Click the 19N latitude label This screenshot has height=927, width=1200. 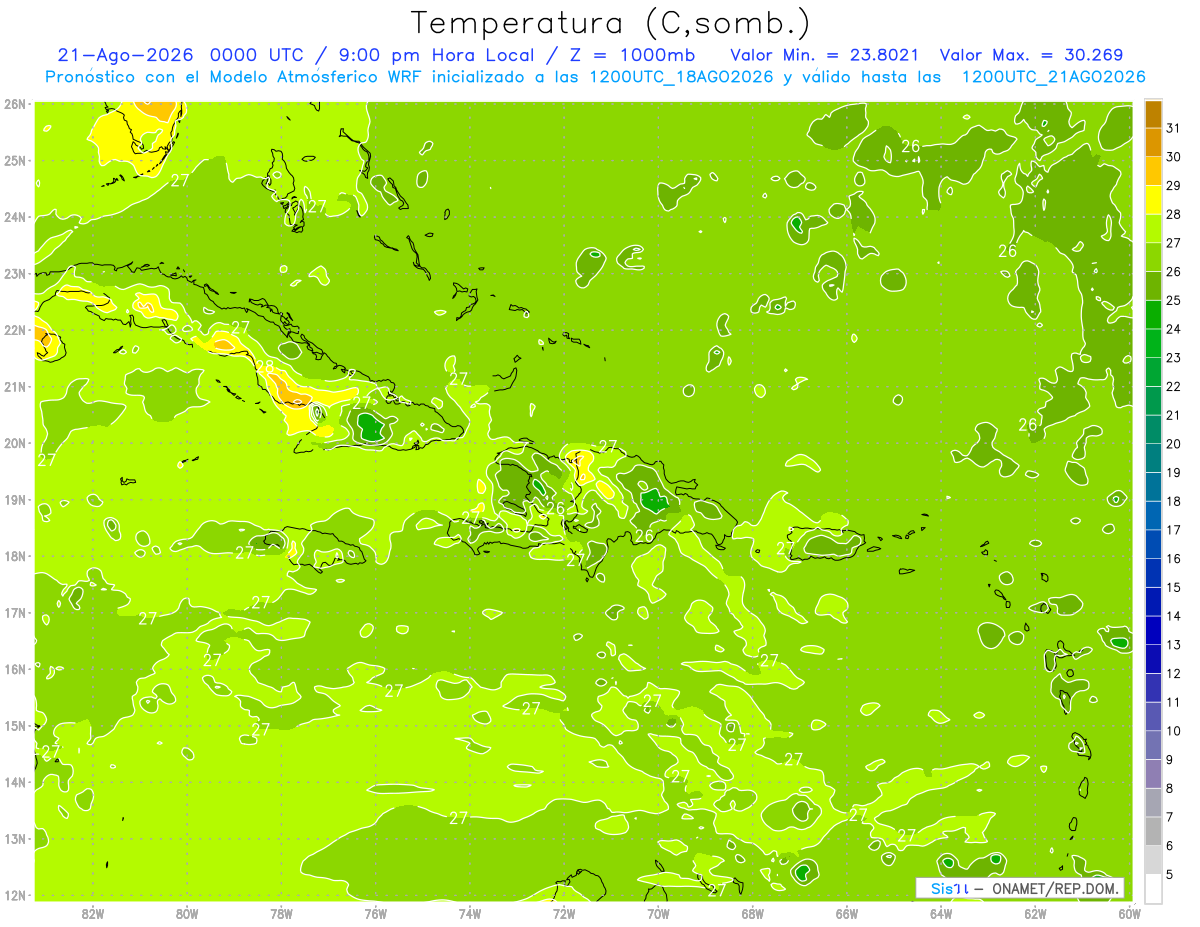[15, 500]
